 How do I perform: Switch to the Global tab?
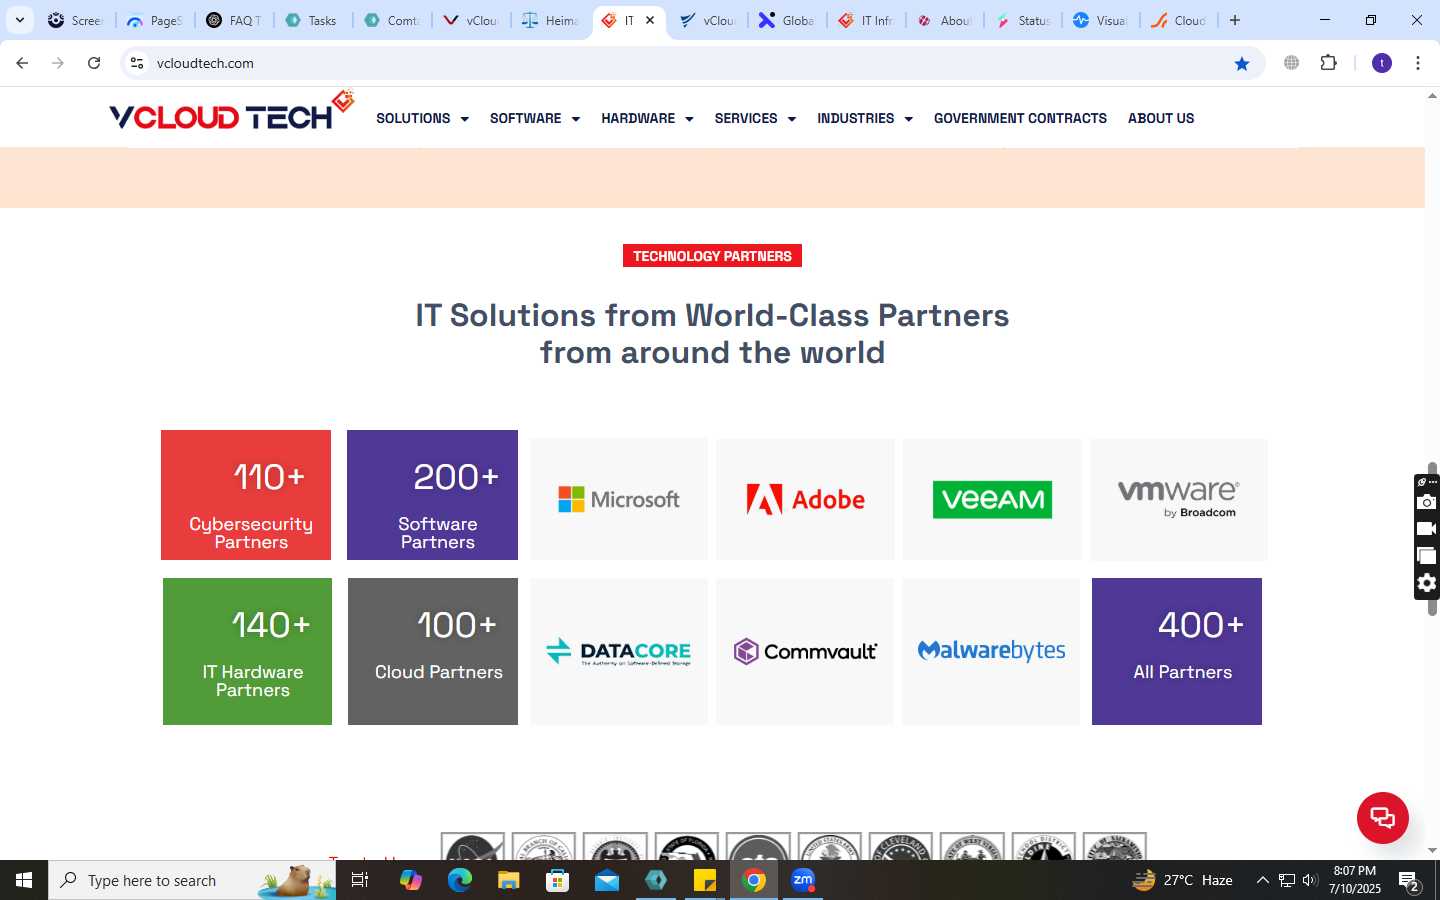coord(787,20)
